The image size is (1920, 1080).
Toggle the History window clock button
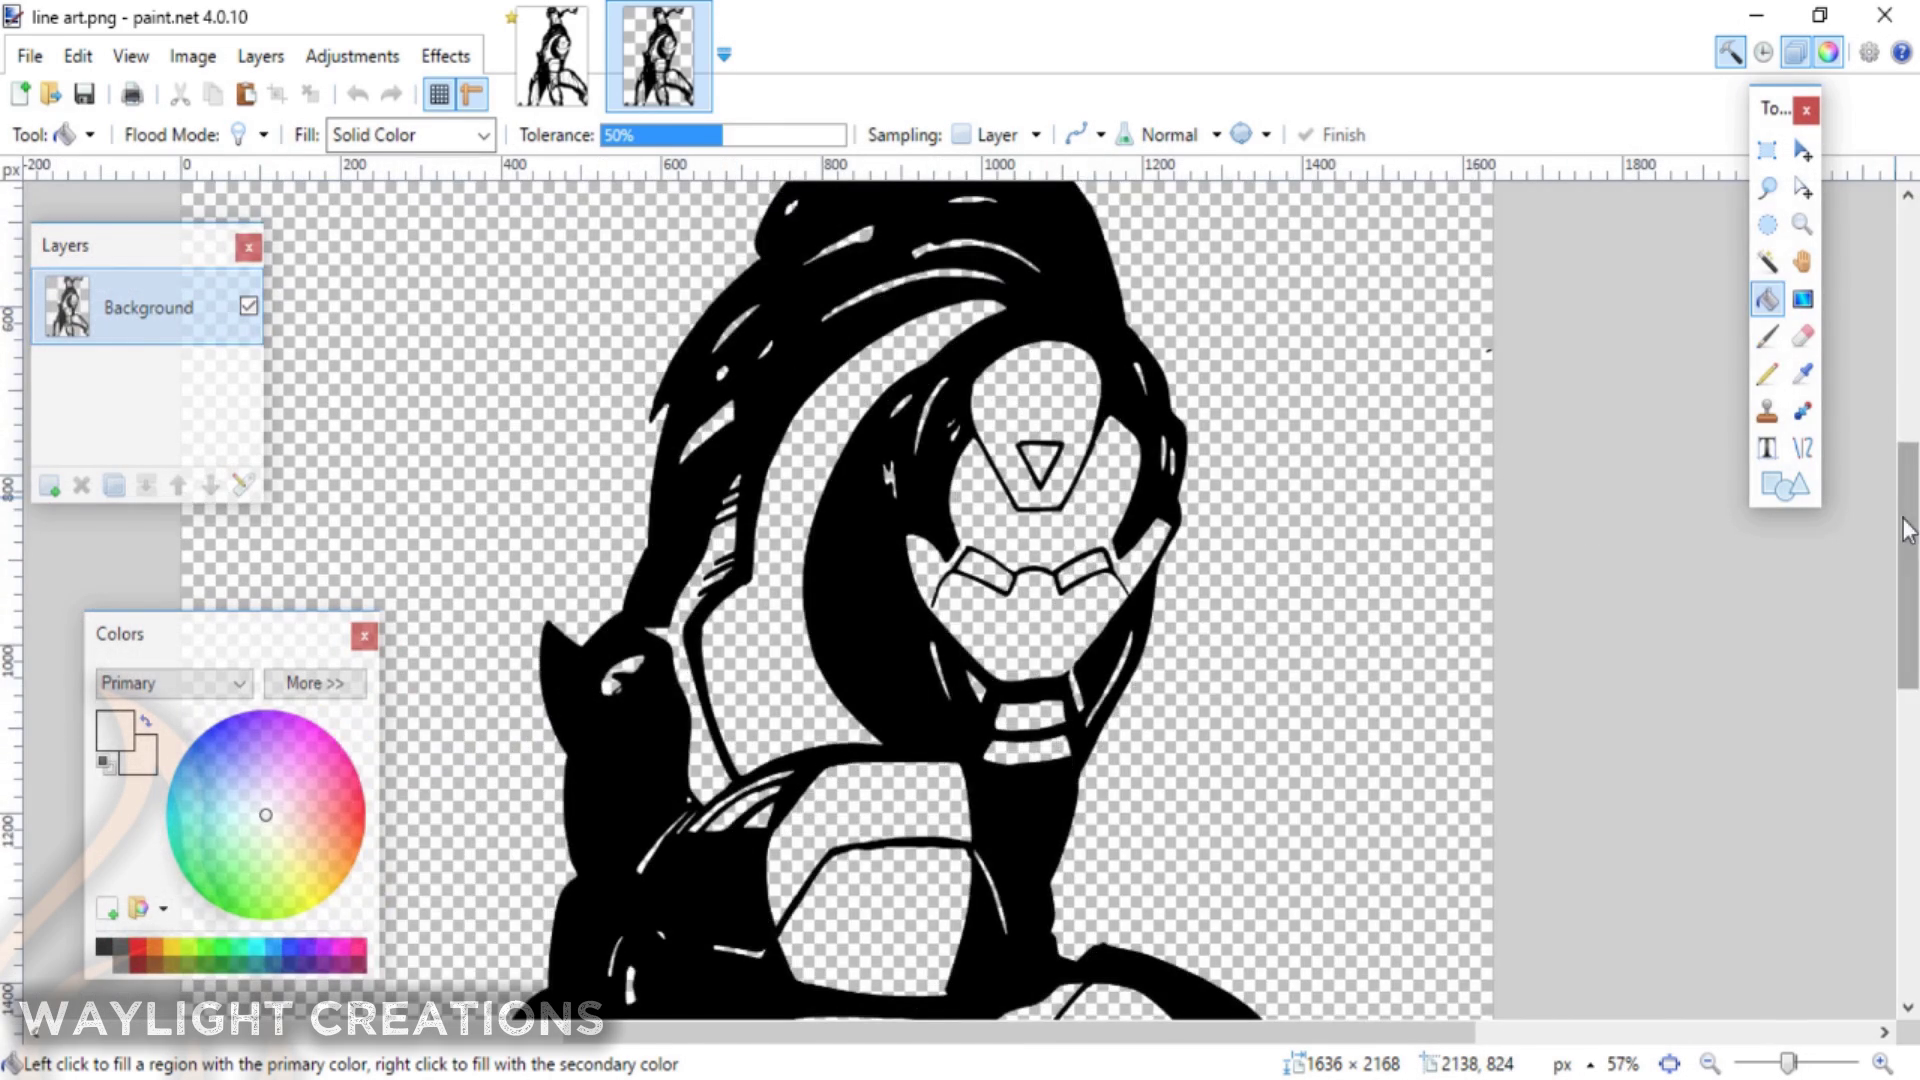pos(1763,52)
